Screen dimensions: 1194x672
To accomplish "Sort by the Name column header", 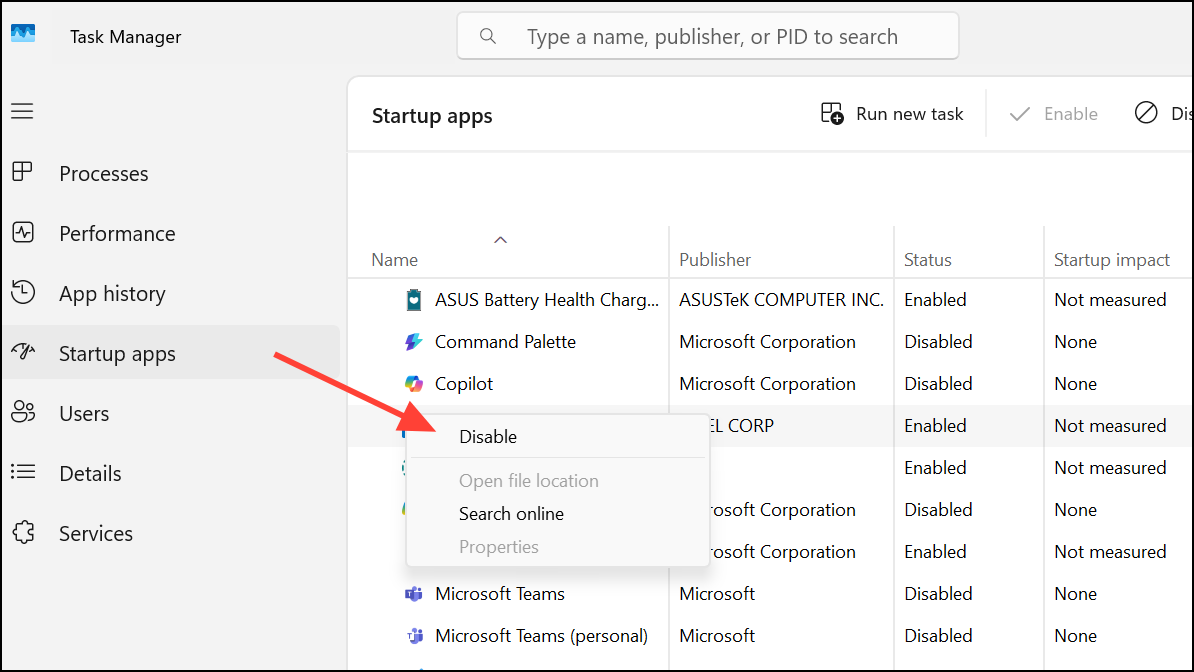I will [395, 260].
